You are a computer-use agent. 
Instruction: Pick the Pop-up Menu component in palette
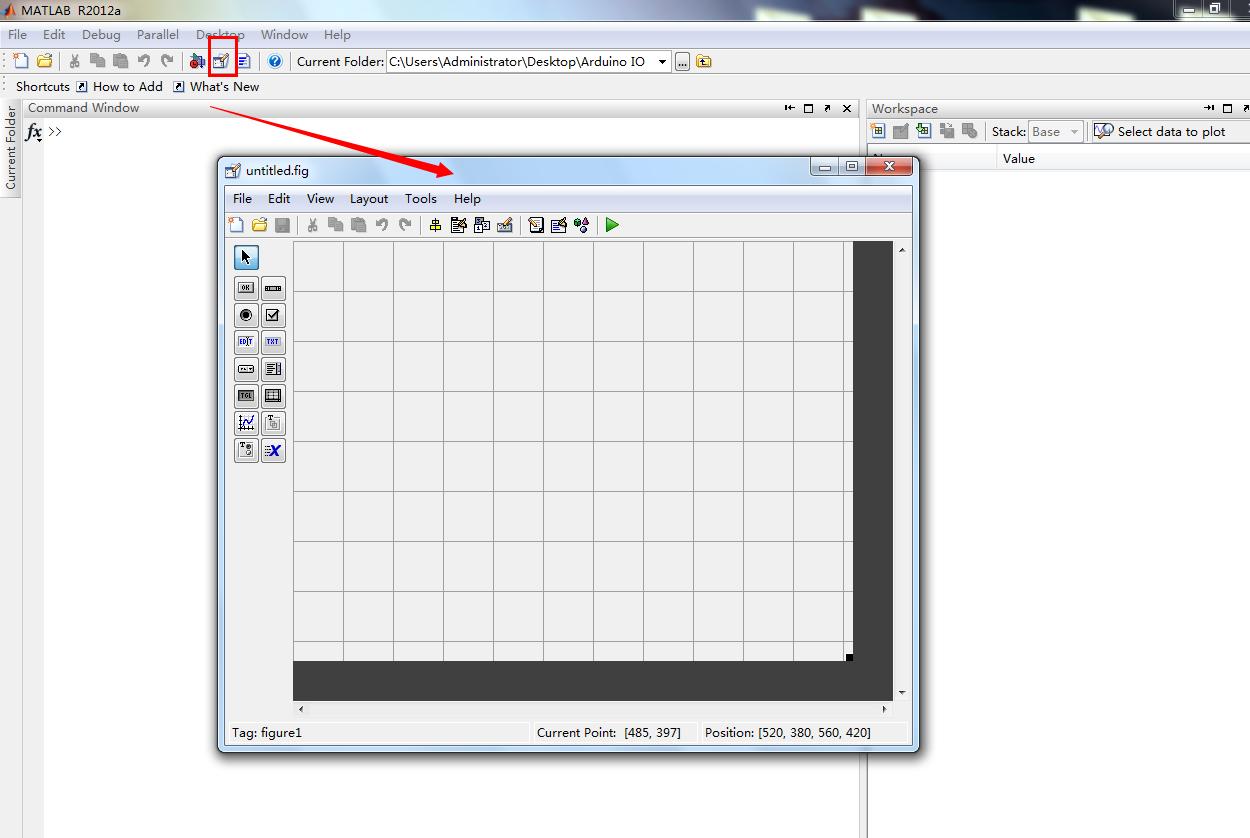tap(246, 369)
